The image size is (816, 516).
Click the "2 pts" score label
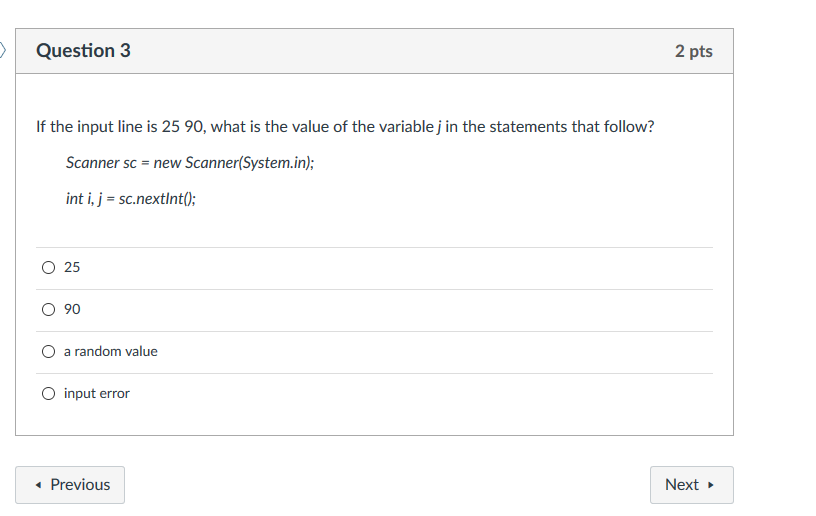693,51
